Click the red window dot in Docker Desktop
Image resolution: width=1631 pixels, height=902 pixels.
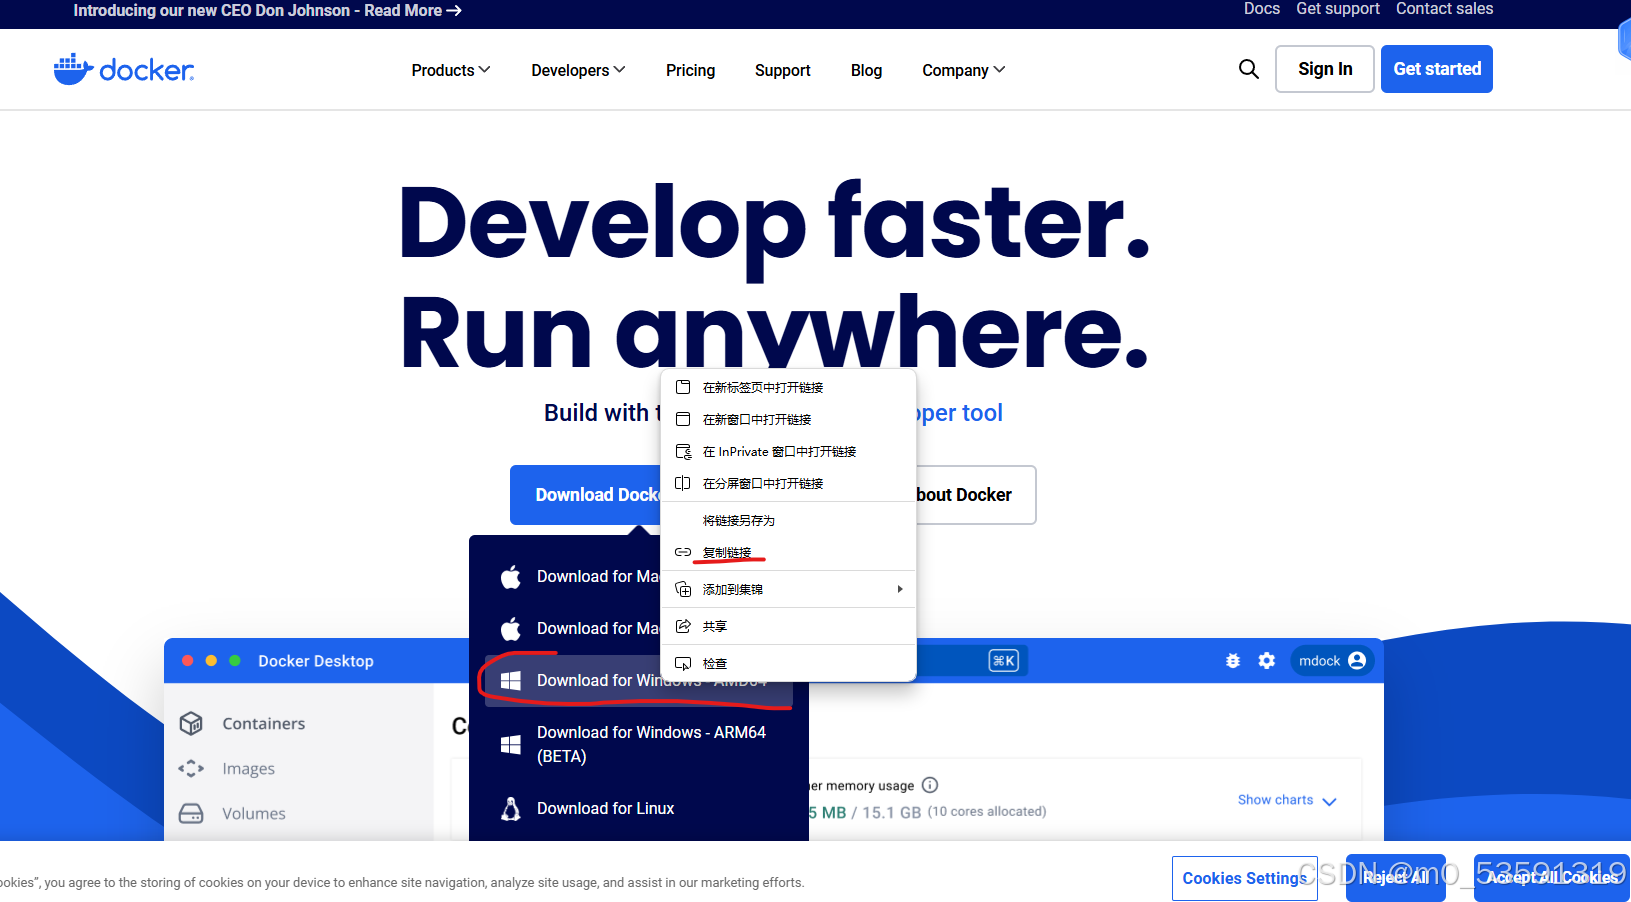point(187,661)
